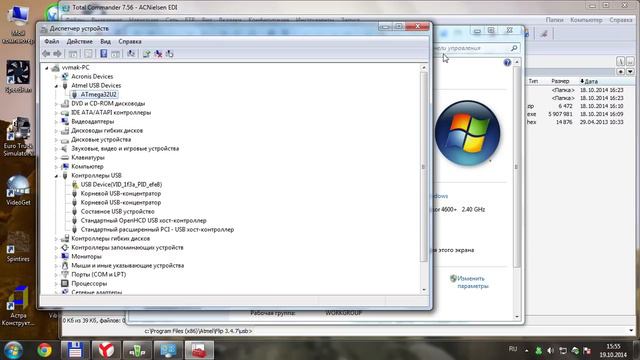The width and height of the screenshot is (640, 360).
Task: Select USB Device(VID_1f3a_PID_efe8) entry
Action: (121, 184)
